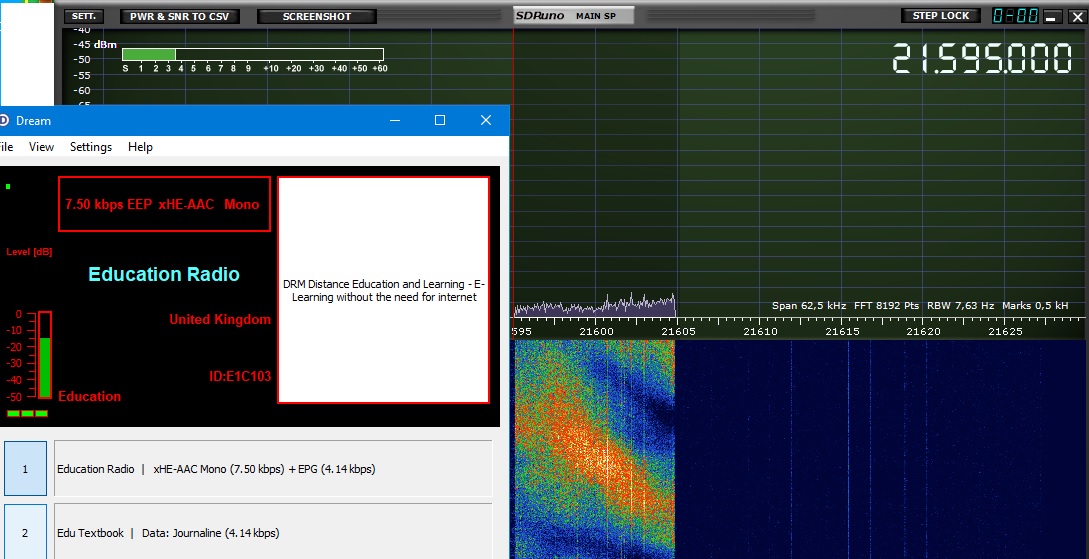
Task: Minimize the Dream window
Action: point(393,120)
